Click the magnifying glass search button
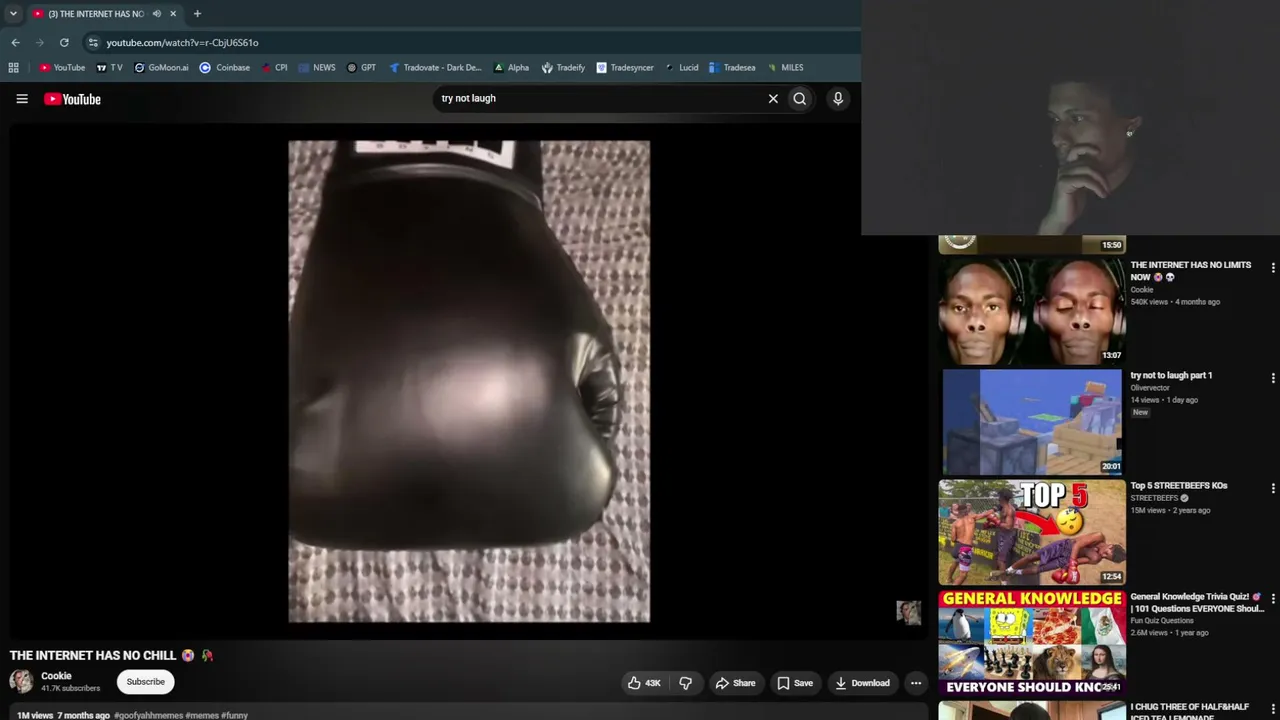 point(800,99)
